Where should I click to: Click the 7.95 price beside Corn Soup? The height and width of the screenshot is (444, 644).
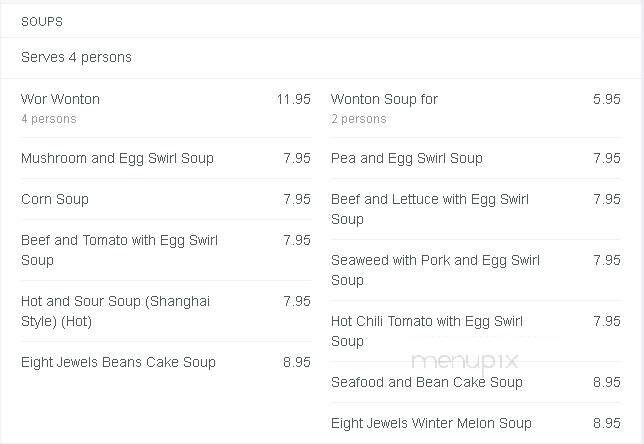[297, 199]
